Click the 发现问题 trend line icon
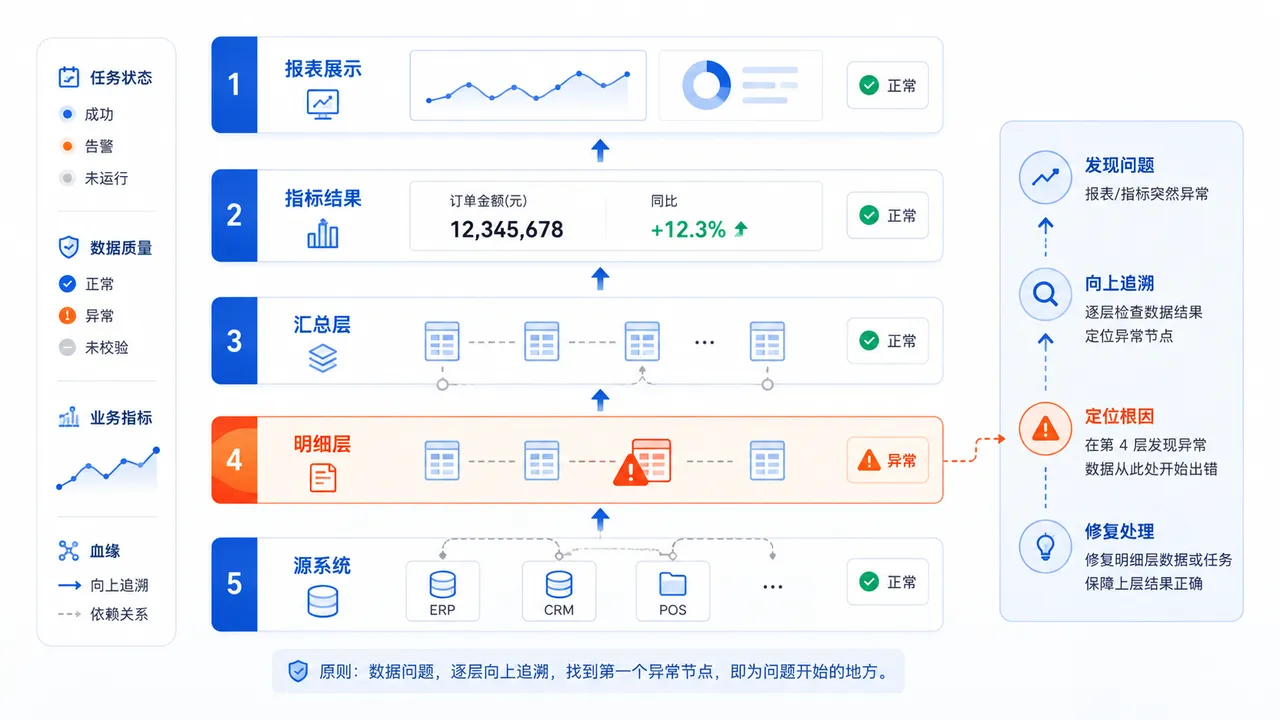 point(1045,178)
